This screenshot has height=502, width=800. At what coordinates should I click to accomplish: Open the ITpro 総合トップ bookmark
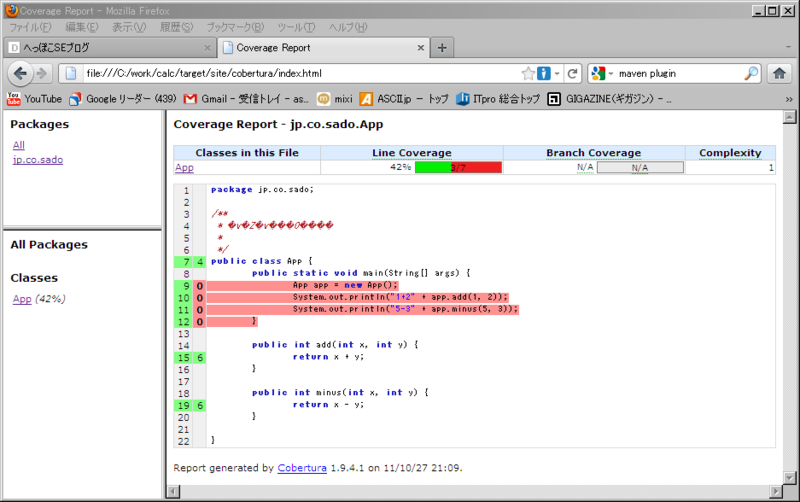pos(497,99)
